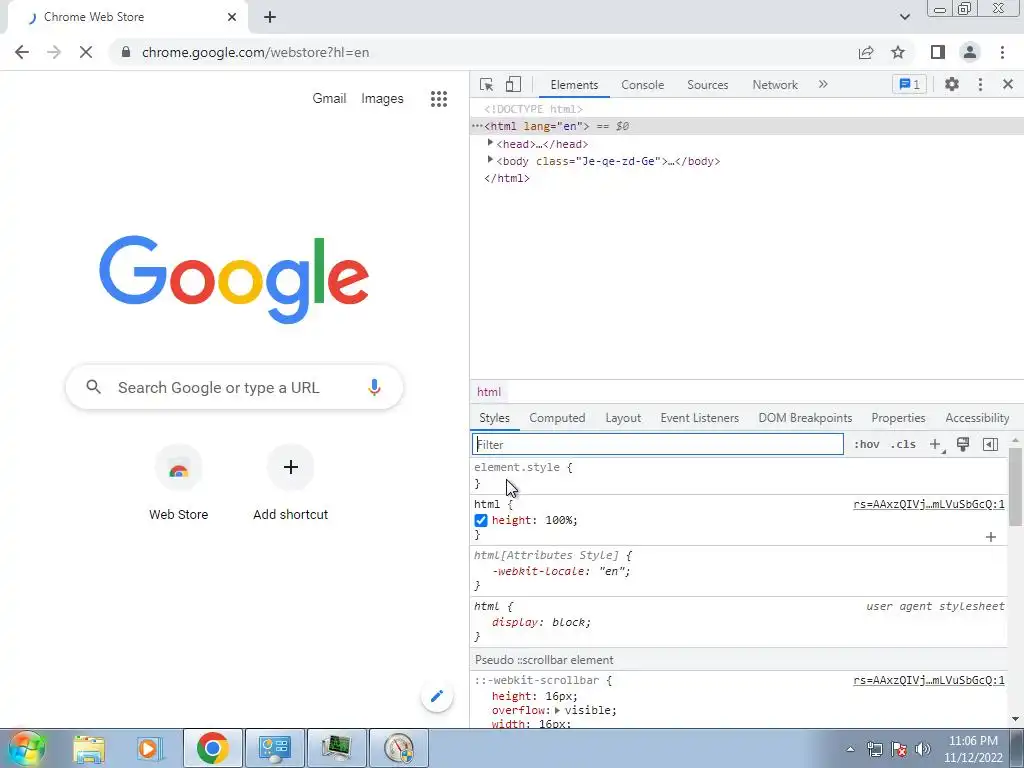The width and height of the screenshot is (1024, 768).
Task: Toggle .cls element classes button
Action: click(903, 444)
